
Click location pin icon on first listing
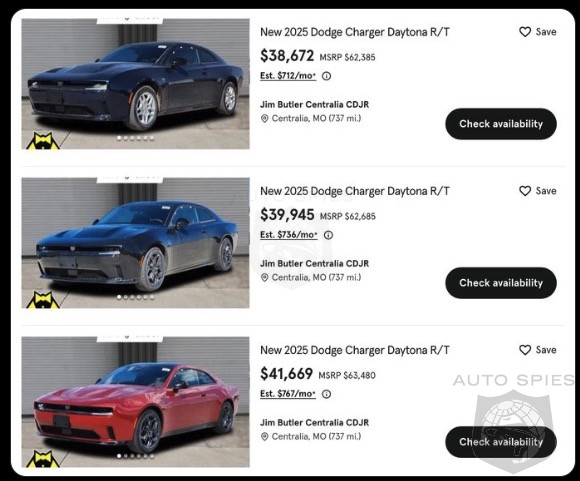(x=264, y=119)
